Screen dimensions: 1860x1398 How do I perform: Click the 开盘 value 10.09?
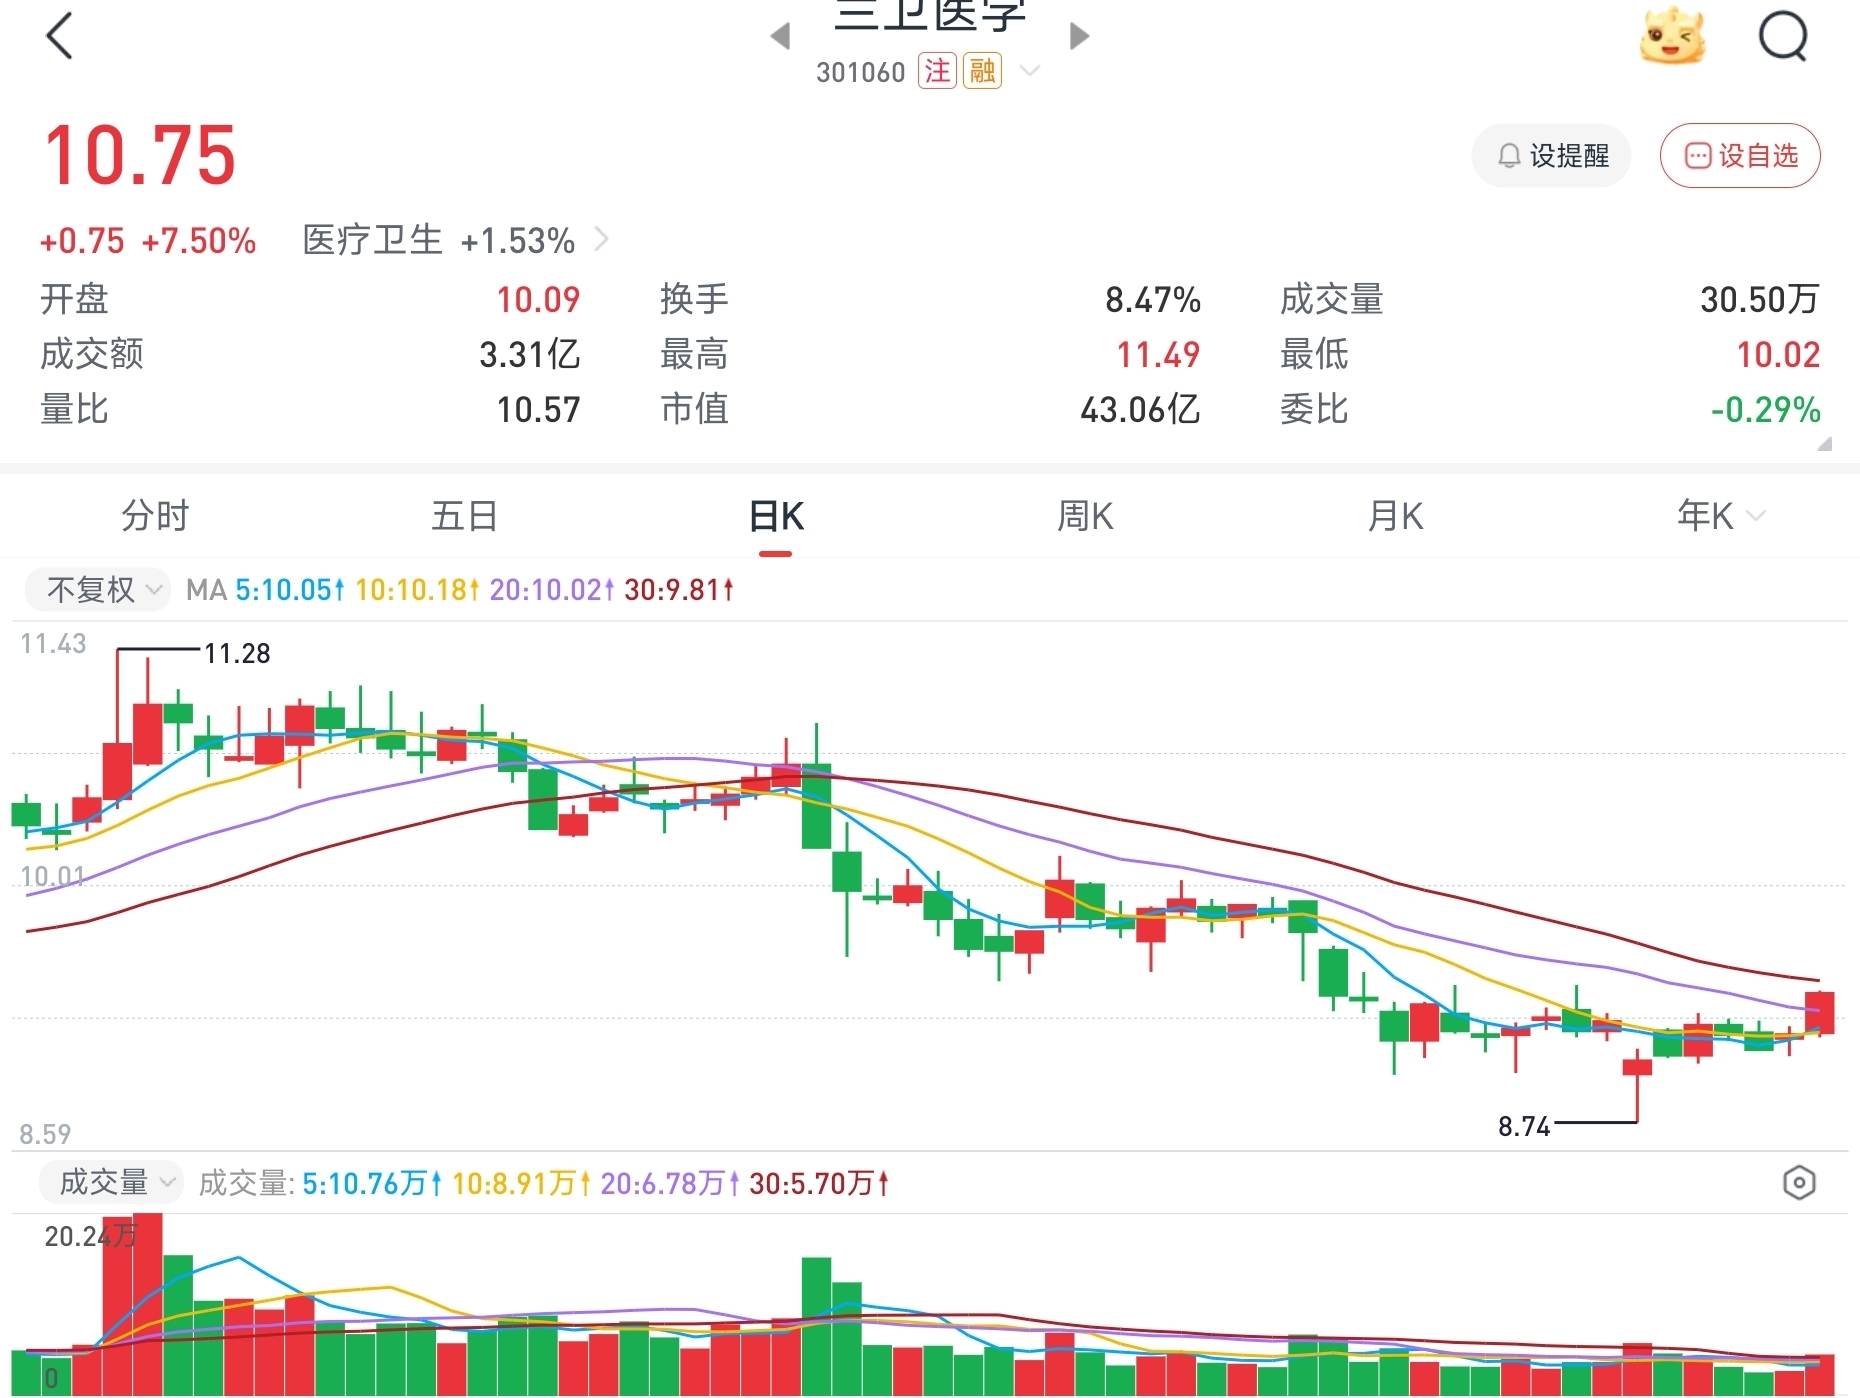pos(538,299)
